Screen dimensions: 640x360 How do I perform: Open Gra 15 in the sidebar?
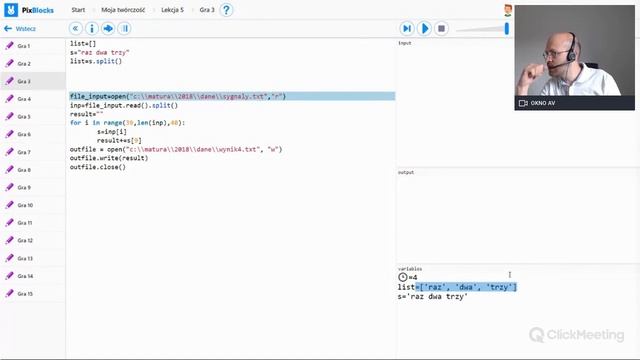point(33,294)
